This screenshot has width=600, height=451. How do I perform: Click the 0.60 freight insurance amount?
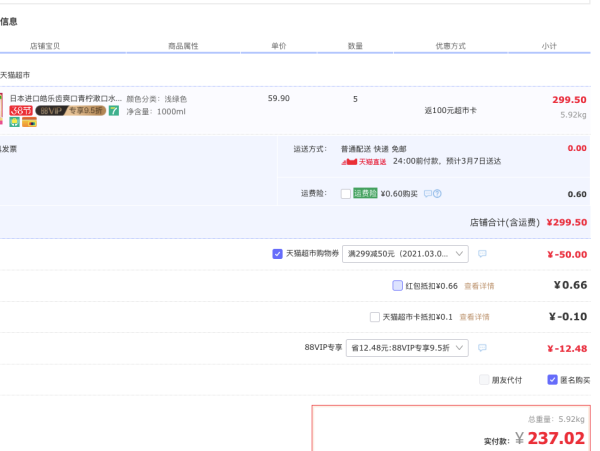[x=577, y=194]
